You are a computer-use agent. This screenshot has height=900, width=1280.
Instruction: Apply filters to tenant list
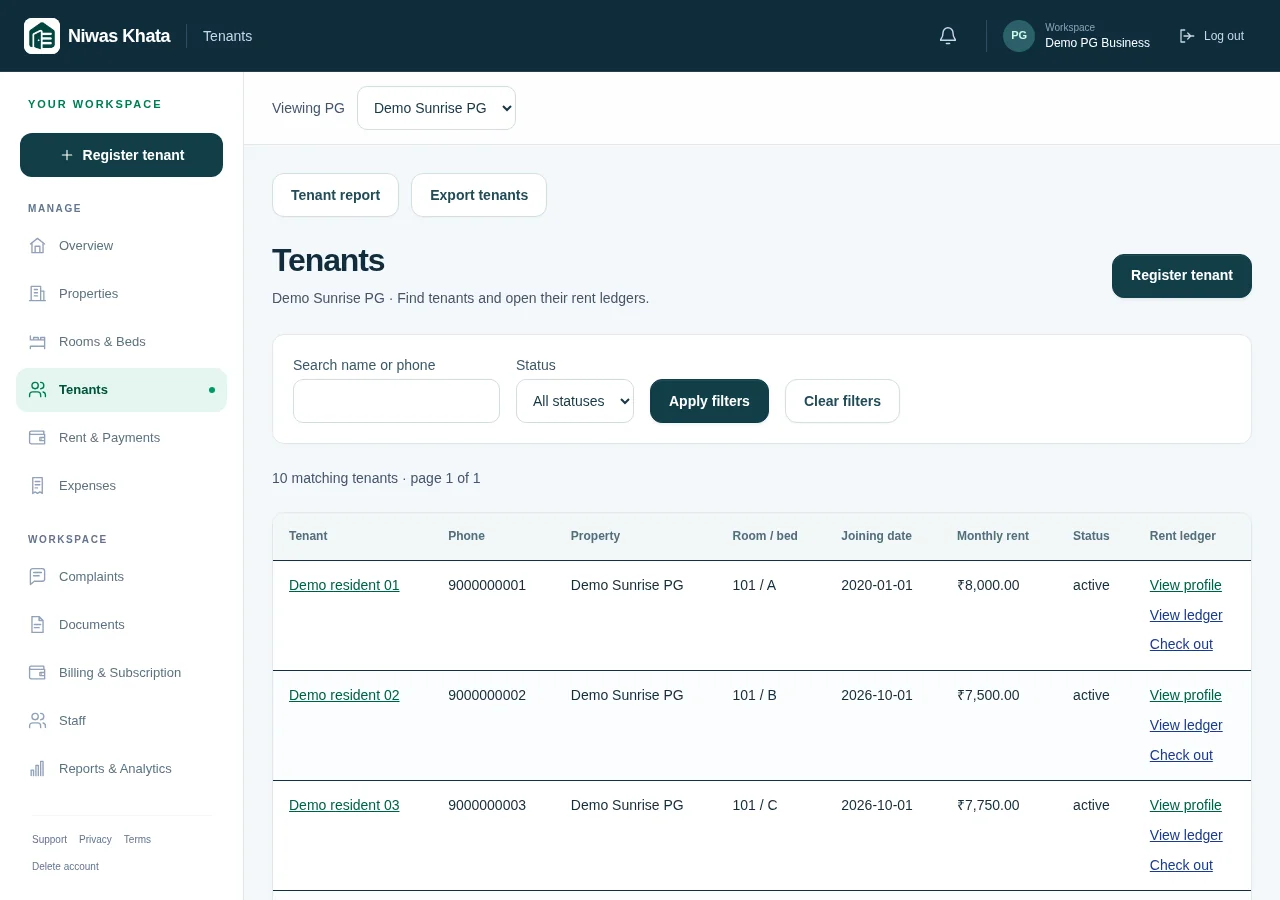tap(709, 401)
